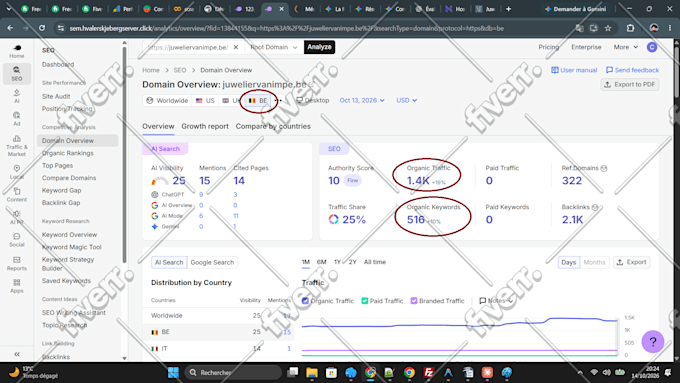Open the Home icon in left rail
This screenshot has width=680, height=383.
tap(16, 51)
